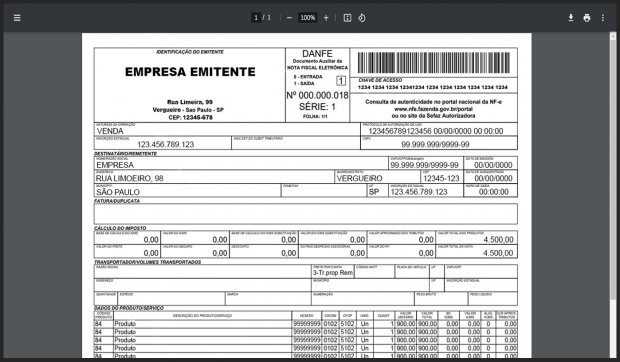Click the departure time 00:00:00

(493, 192)
